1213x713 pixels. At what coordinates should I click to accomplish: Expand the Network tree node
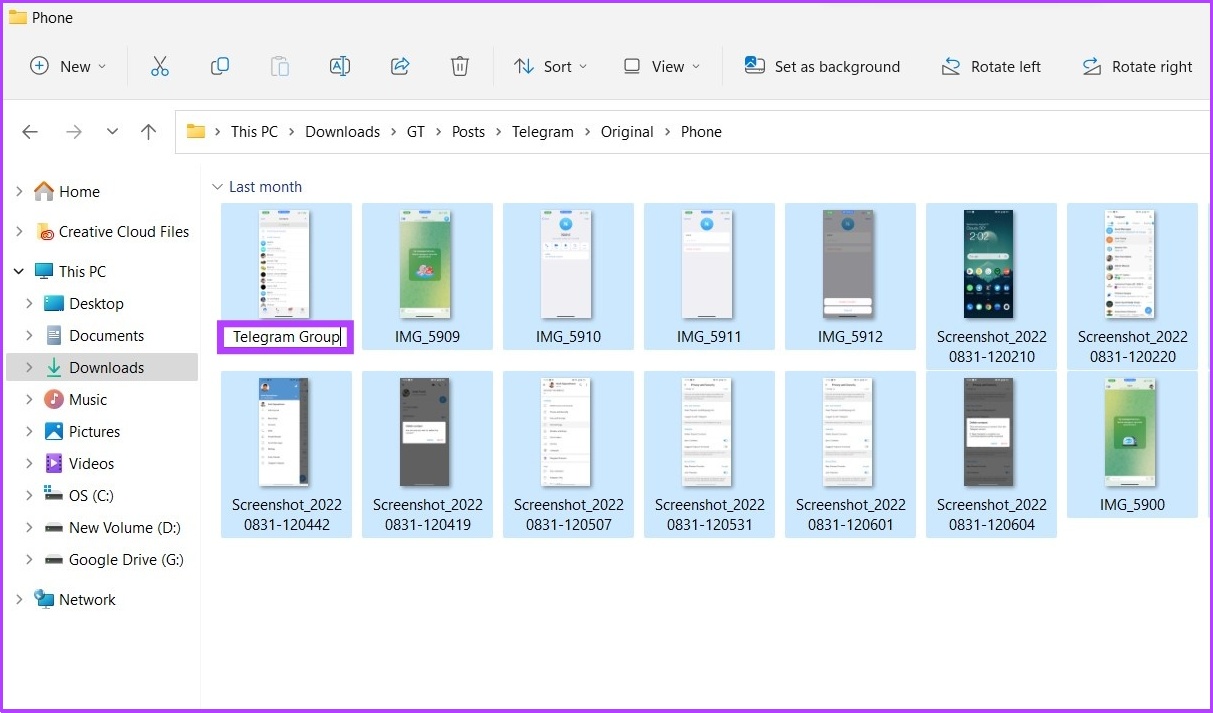point(19,599)
